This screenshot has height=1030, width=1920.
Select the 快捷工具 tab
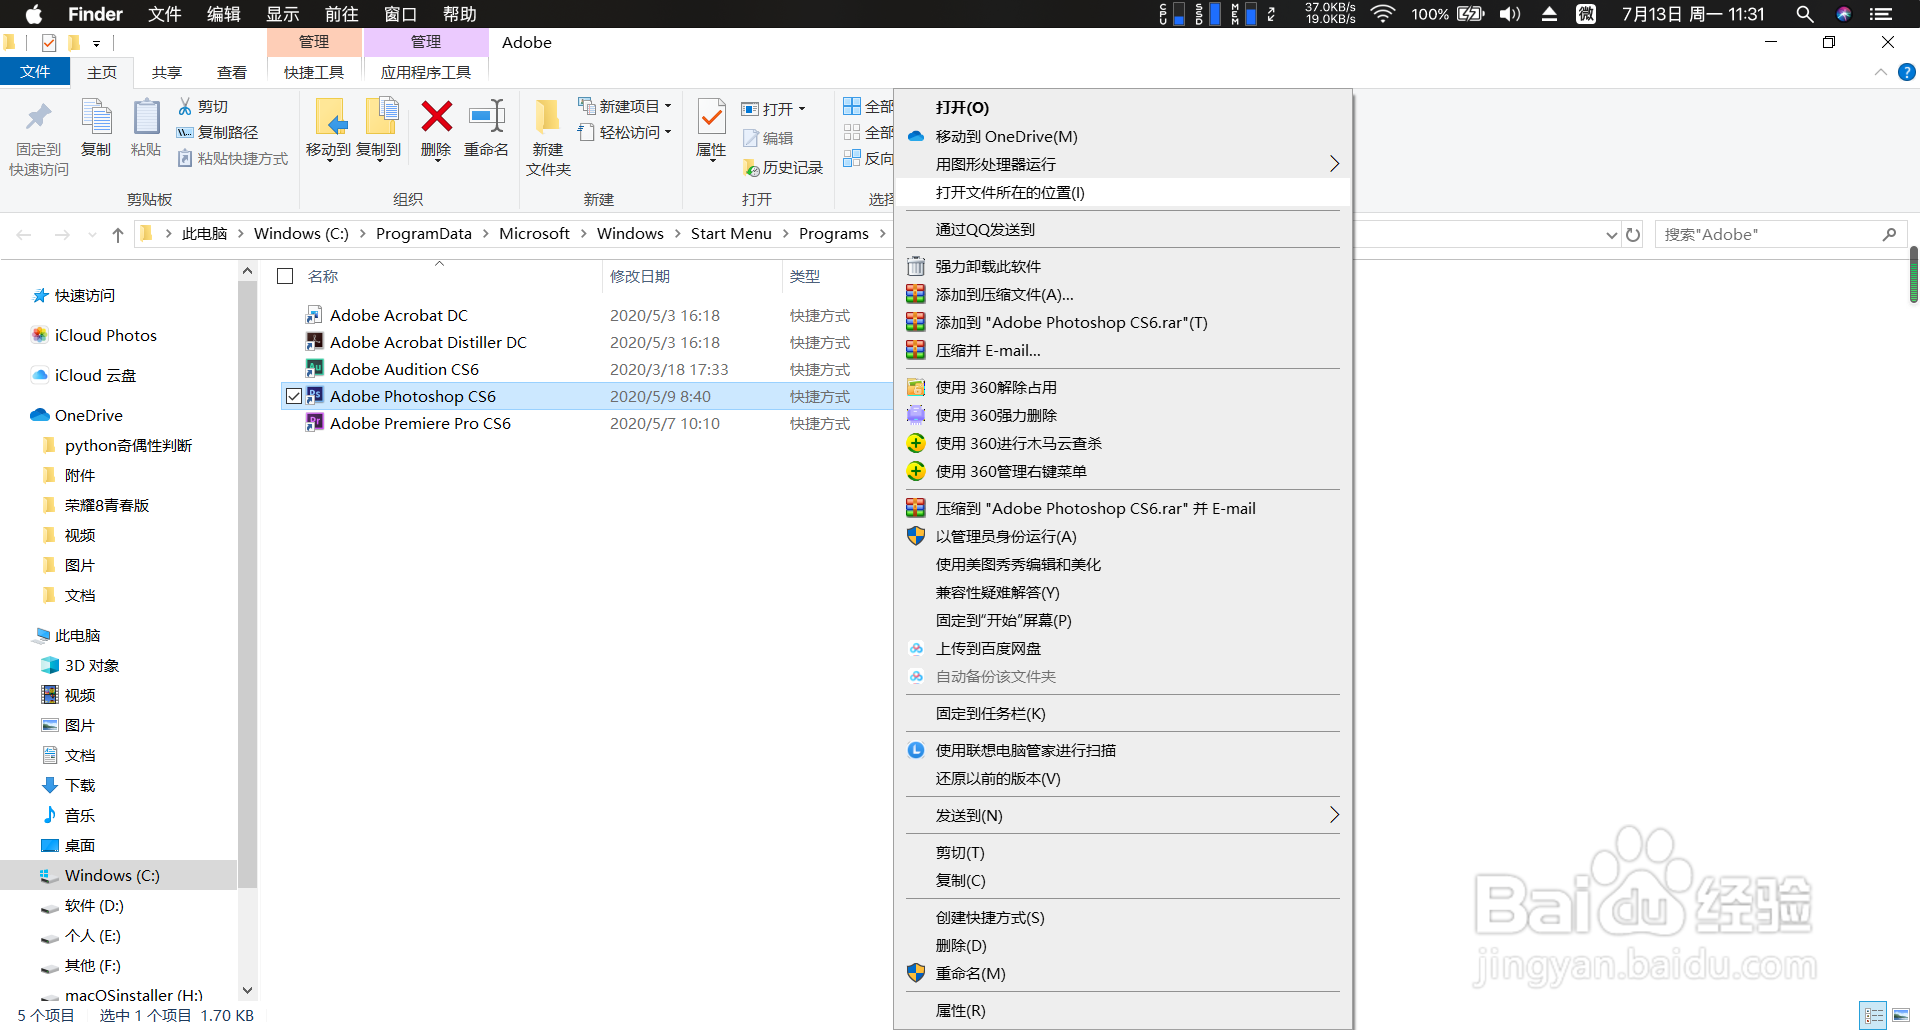(314, 72)
